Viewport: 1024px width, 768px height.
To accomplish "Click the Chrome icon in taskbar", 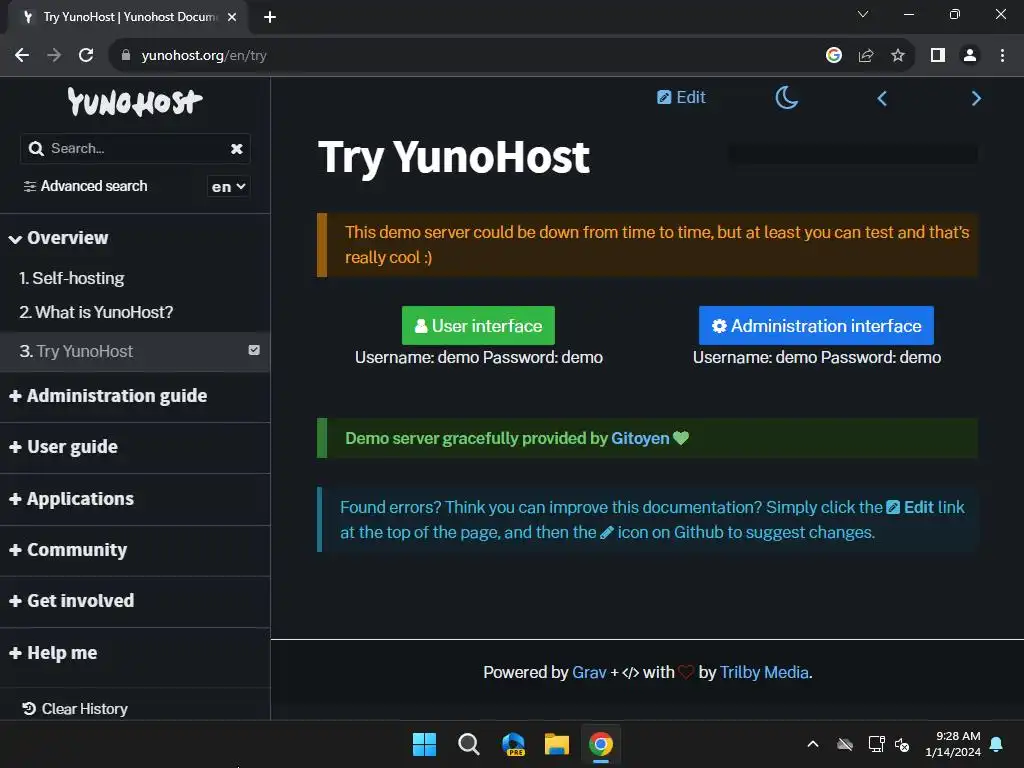I will (x=601, y=744).
